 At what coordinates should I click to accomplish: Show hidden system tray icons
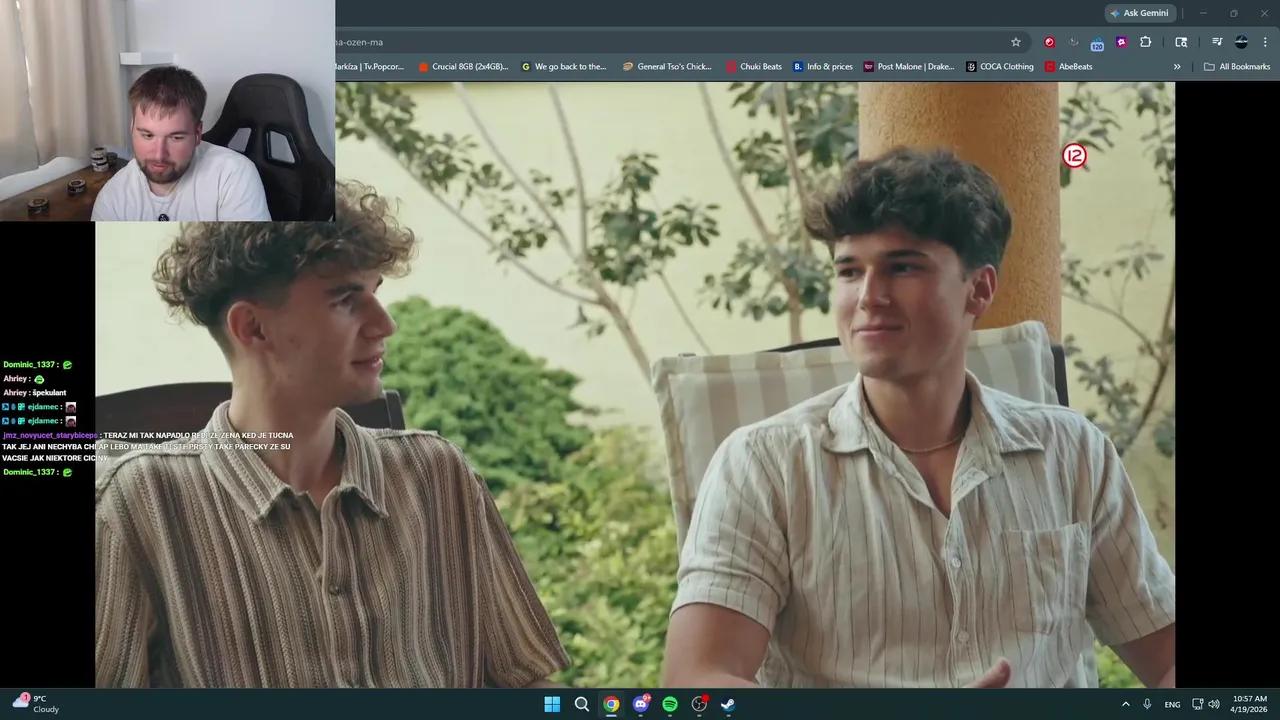(x=1125, y=704)
